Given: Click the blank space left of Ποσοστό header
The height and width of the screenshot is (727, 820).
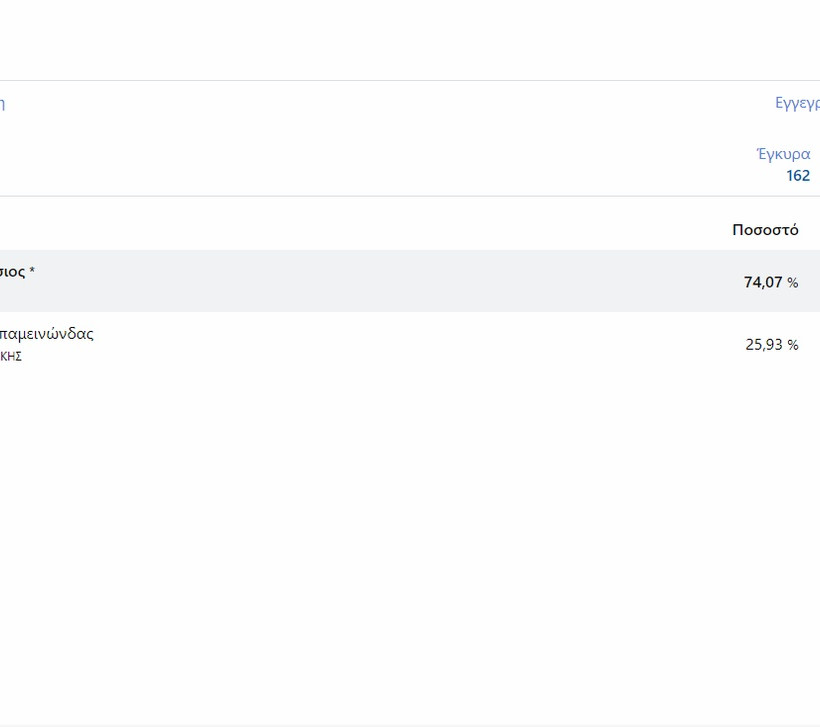Looking at the screenshot, I should 400,230.
